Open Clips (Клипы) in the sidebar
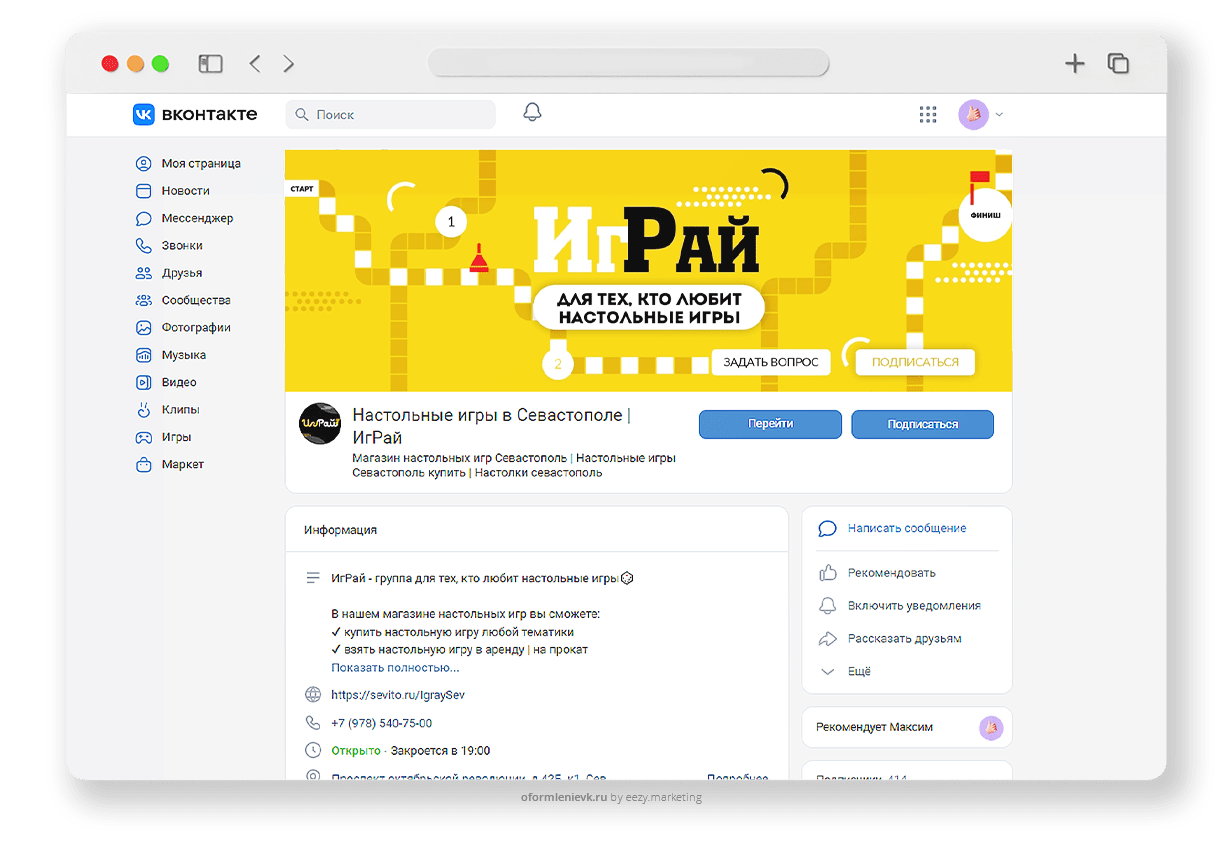Viewport: 1224px width, 846px height. pos(180,410)
